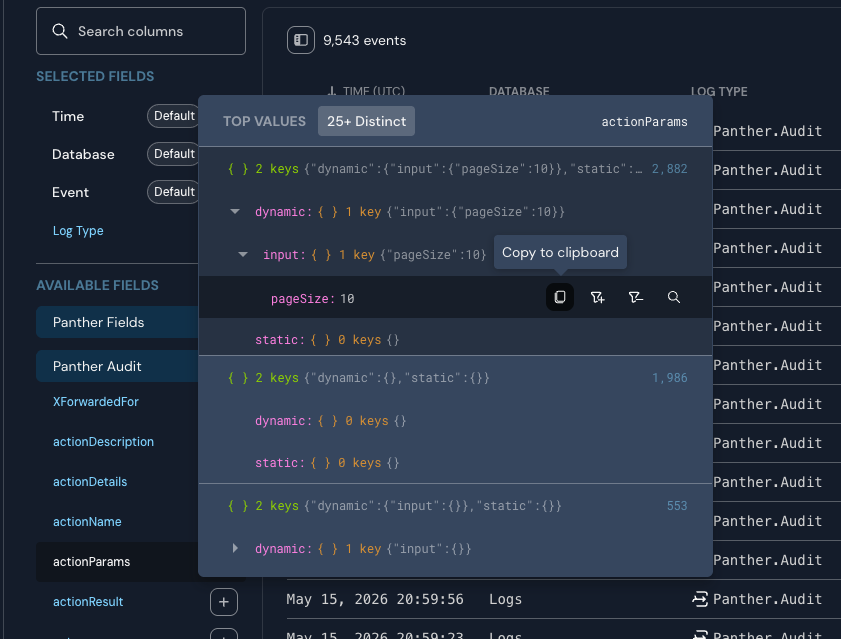The image size is (841, 639).
Task: Click the LOG TYPE column header
Action: (719, 91)
